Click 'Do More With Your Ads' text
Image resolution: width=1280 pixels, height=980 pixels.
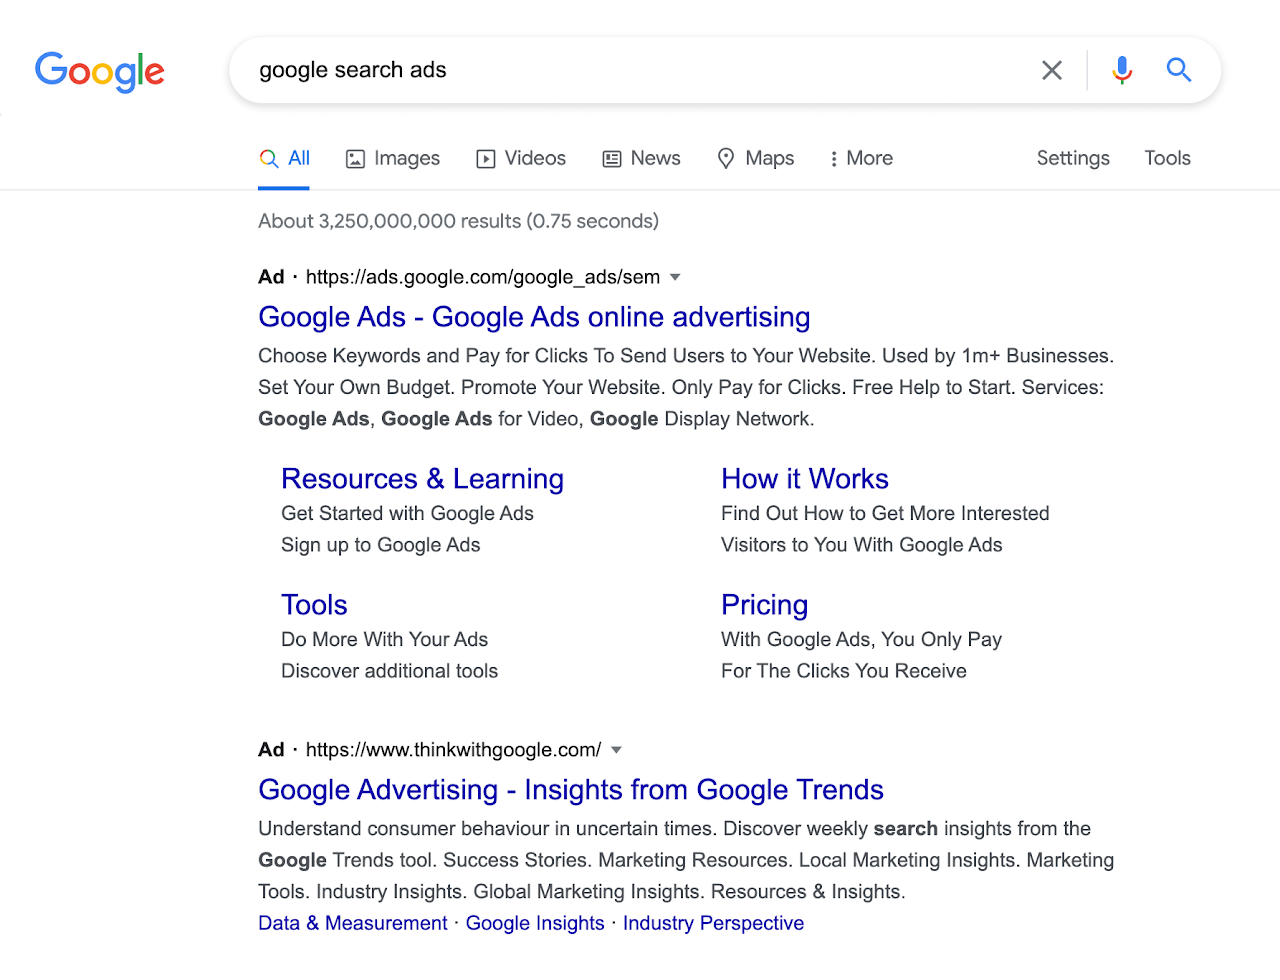384,639
